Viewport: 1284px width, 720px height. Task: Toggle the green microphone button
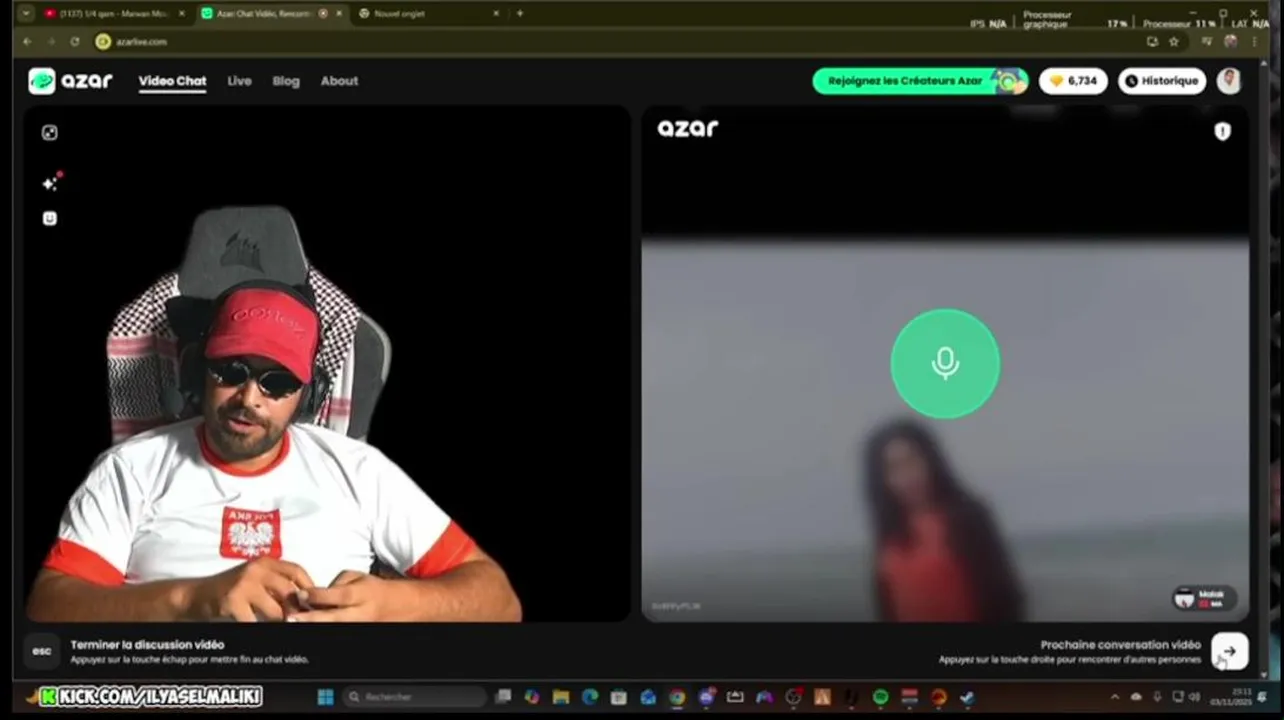click(945, 364)
